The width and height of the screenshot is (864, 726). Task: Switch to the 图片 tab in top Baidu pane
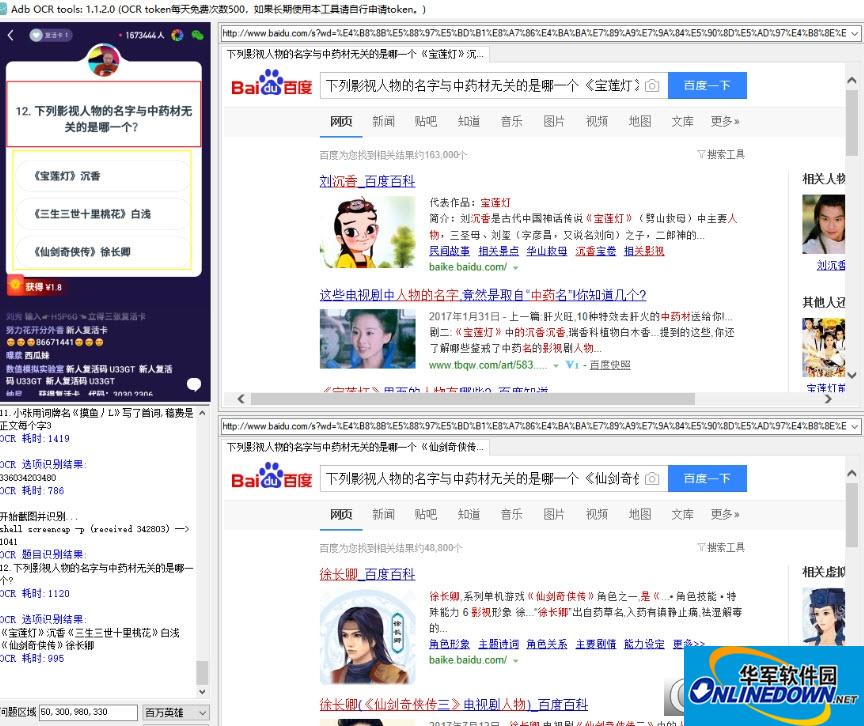point(554,122)
